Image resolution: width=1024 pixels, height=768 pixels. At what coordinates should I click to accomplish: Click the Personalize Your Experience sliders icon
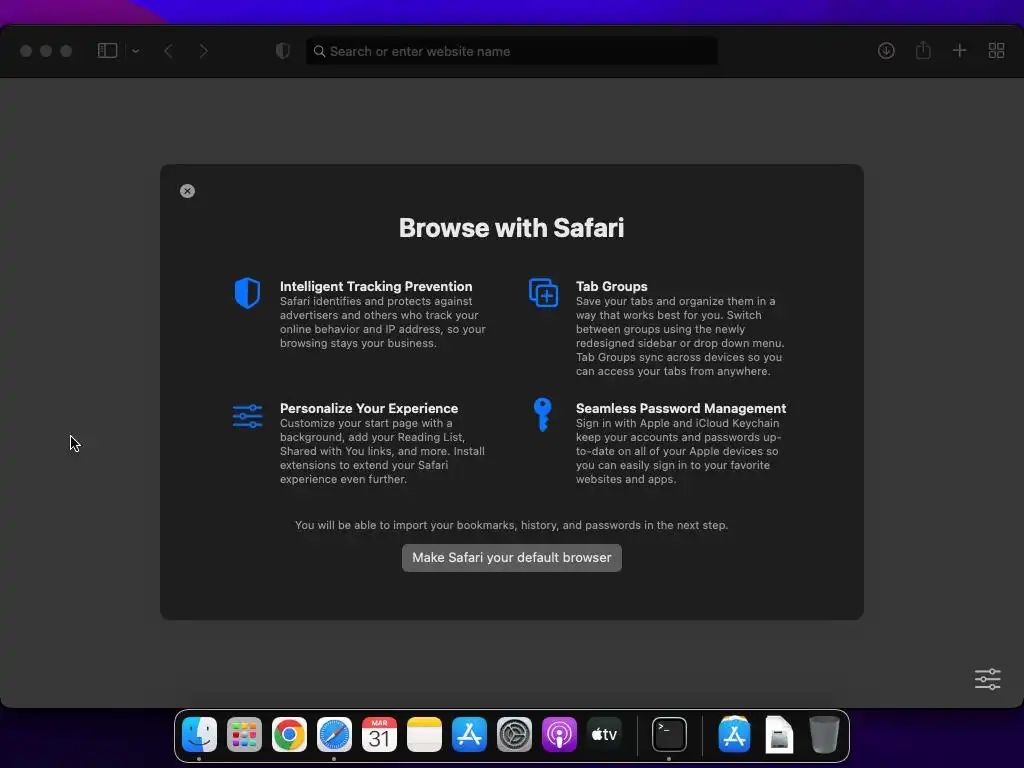click(248, 416)
